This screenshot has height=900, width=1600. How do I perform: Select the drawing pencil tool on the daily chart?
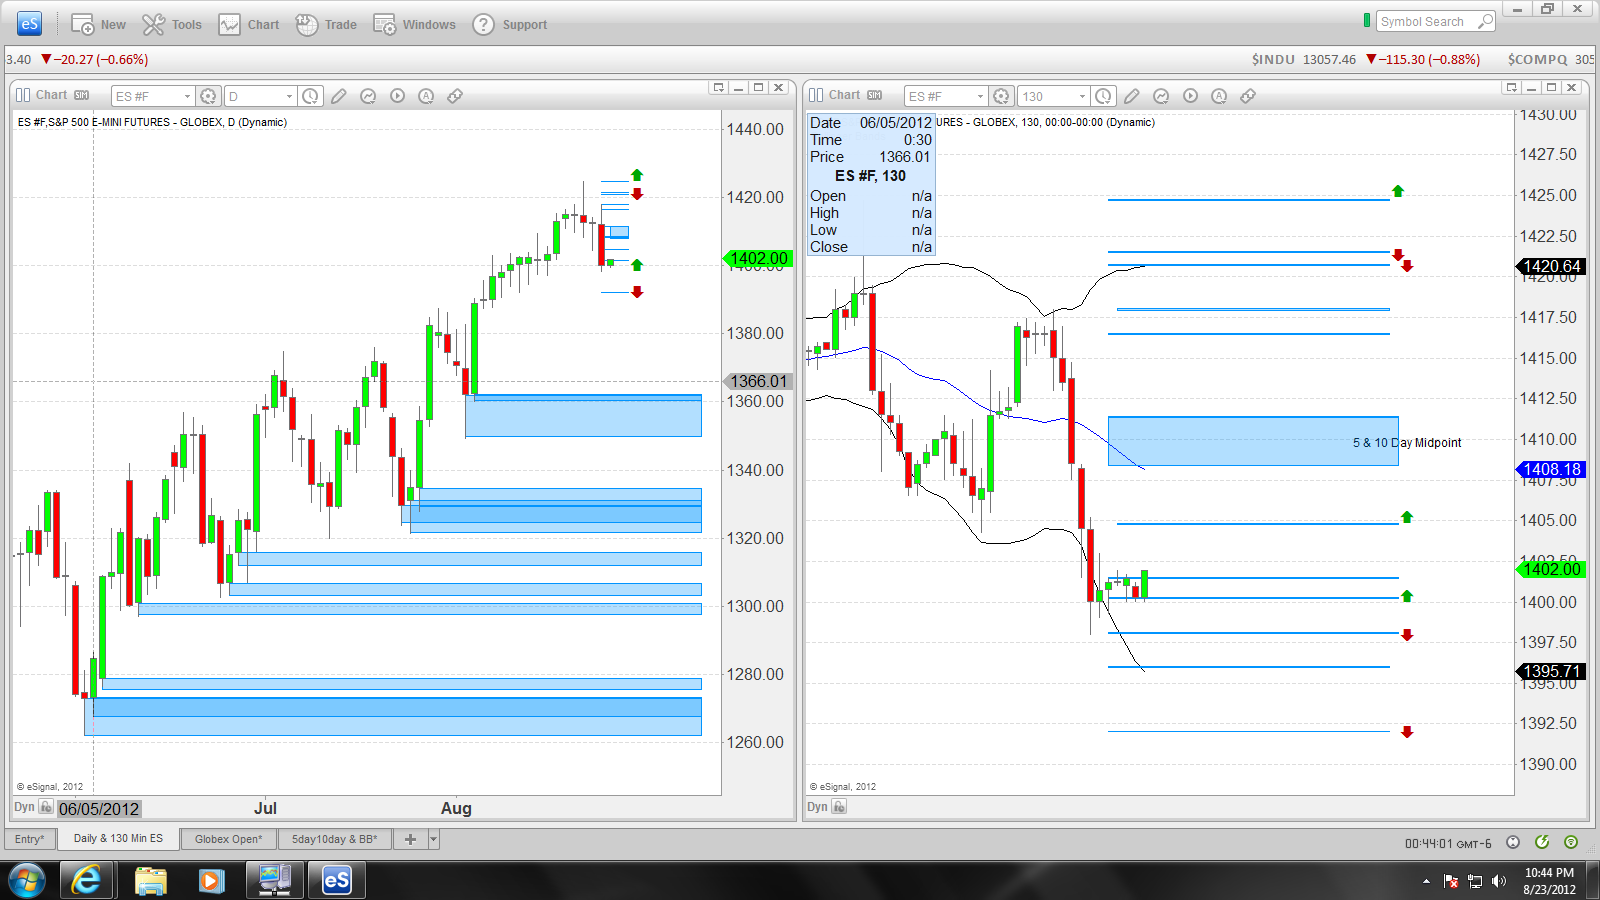tap(339, 96)
